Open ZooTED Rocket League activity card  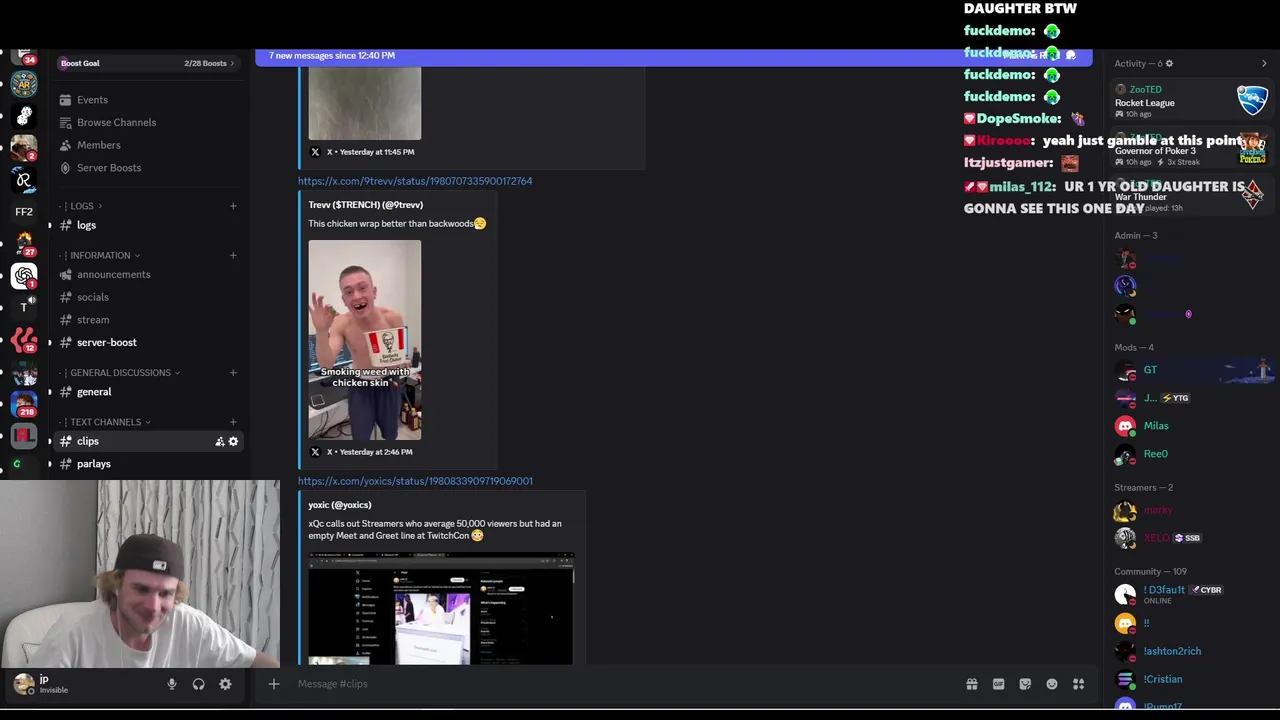(x=1191, y=101)
